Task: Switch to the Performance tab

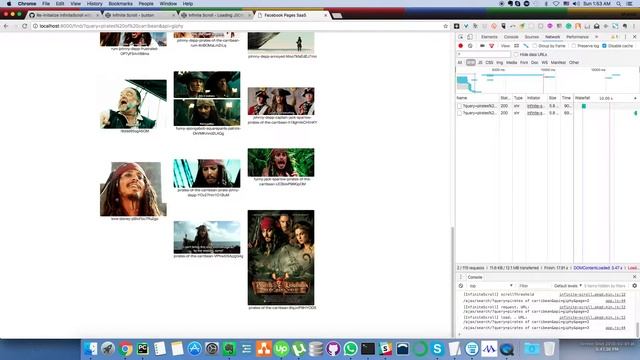Action: point(577,37)
